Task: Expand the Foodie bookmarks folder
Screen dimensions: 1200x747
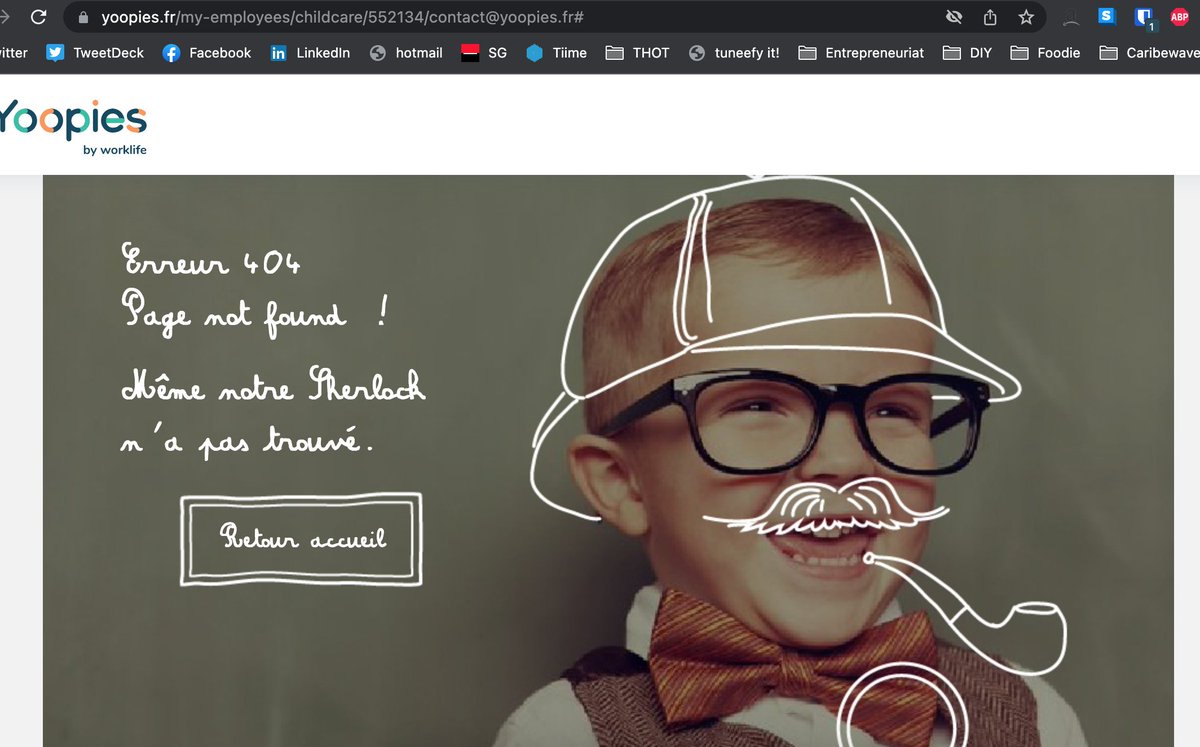Action: [1045, 53]
